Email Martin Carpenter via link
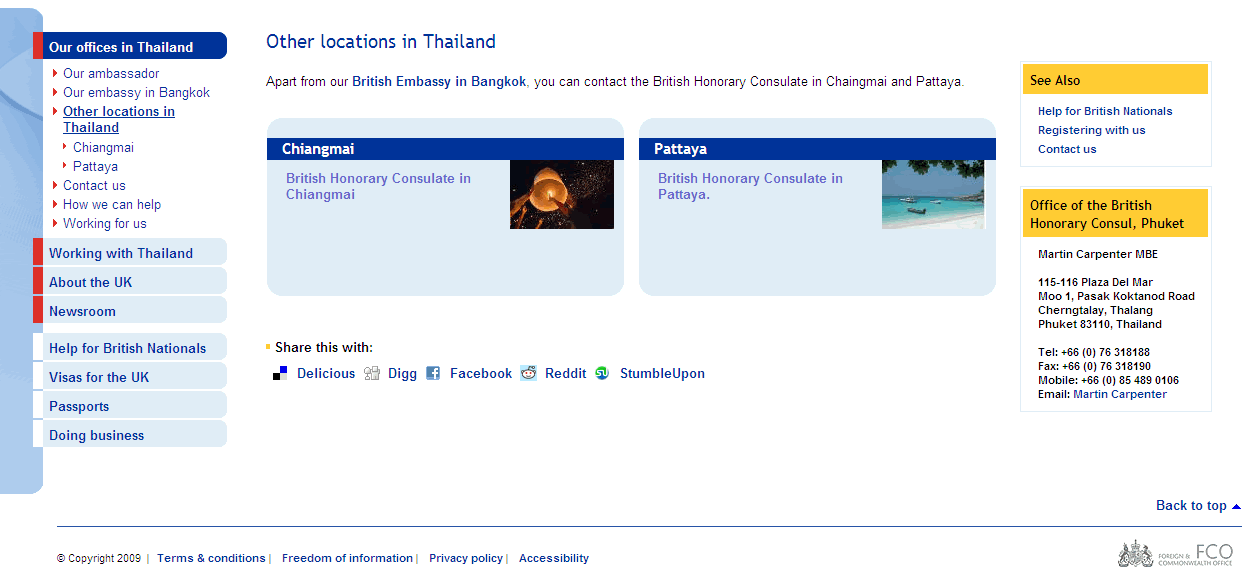Image resolution: width=1249 pixels, height=580 pixels. point(1119,394)
